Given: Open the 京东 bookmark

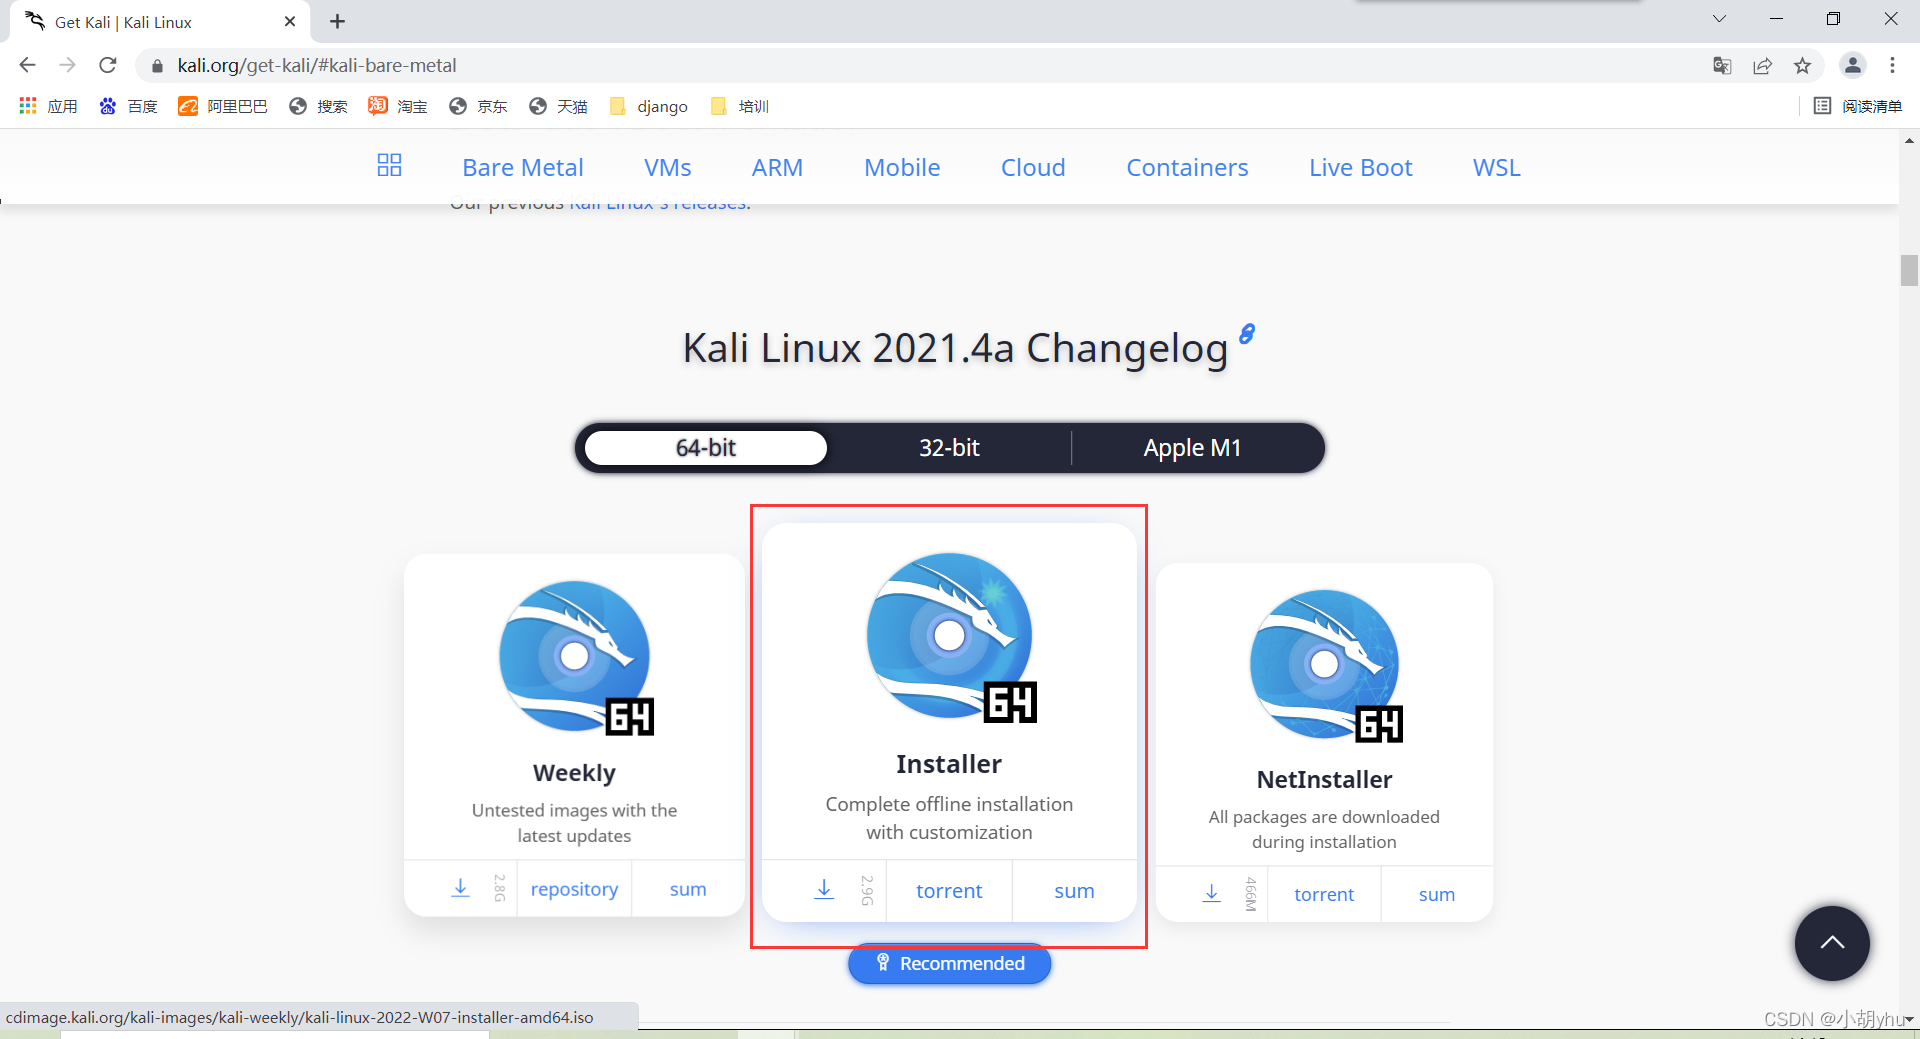Looking at the screenshot, I should point(478,106).
